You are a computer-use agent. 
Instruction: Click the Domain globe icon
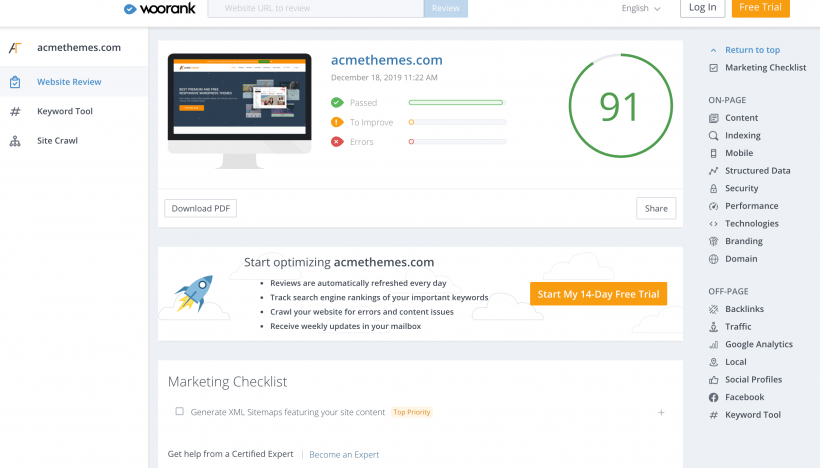tap(713, 259)
